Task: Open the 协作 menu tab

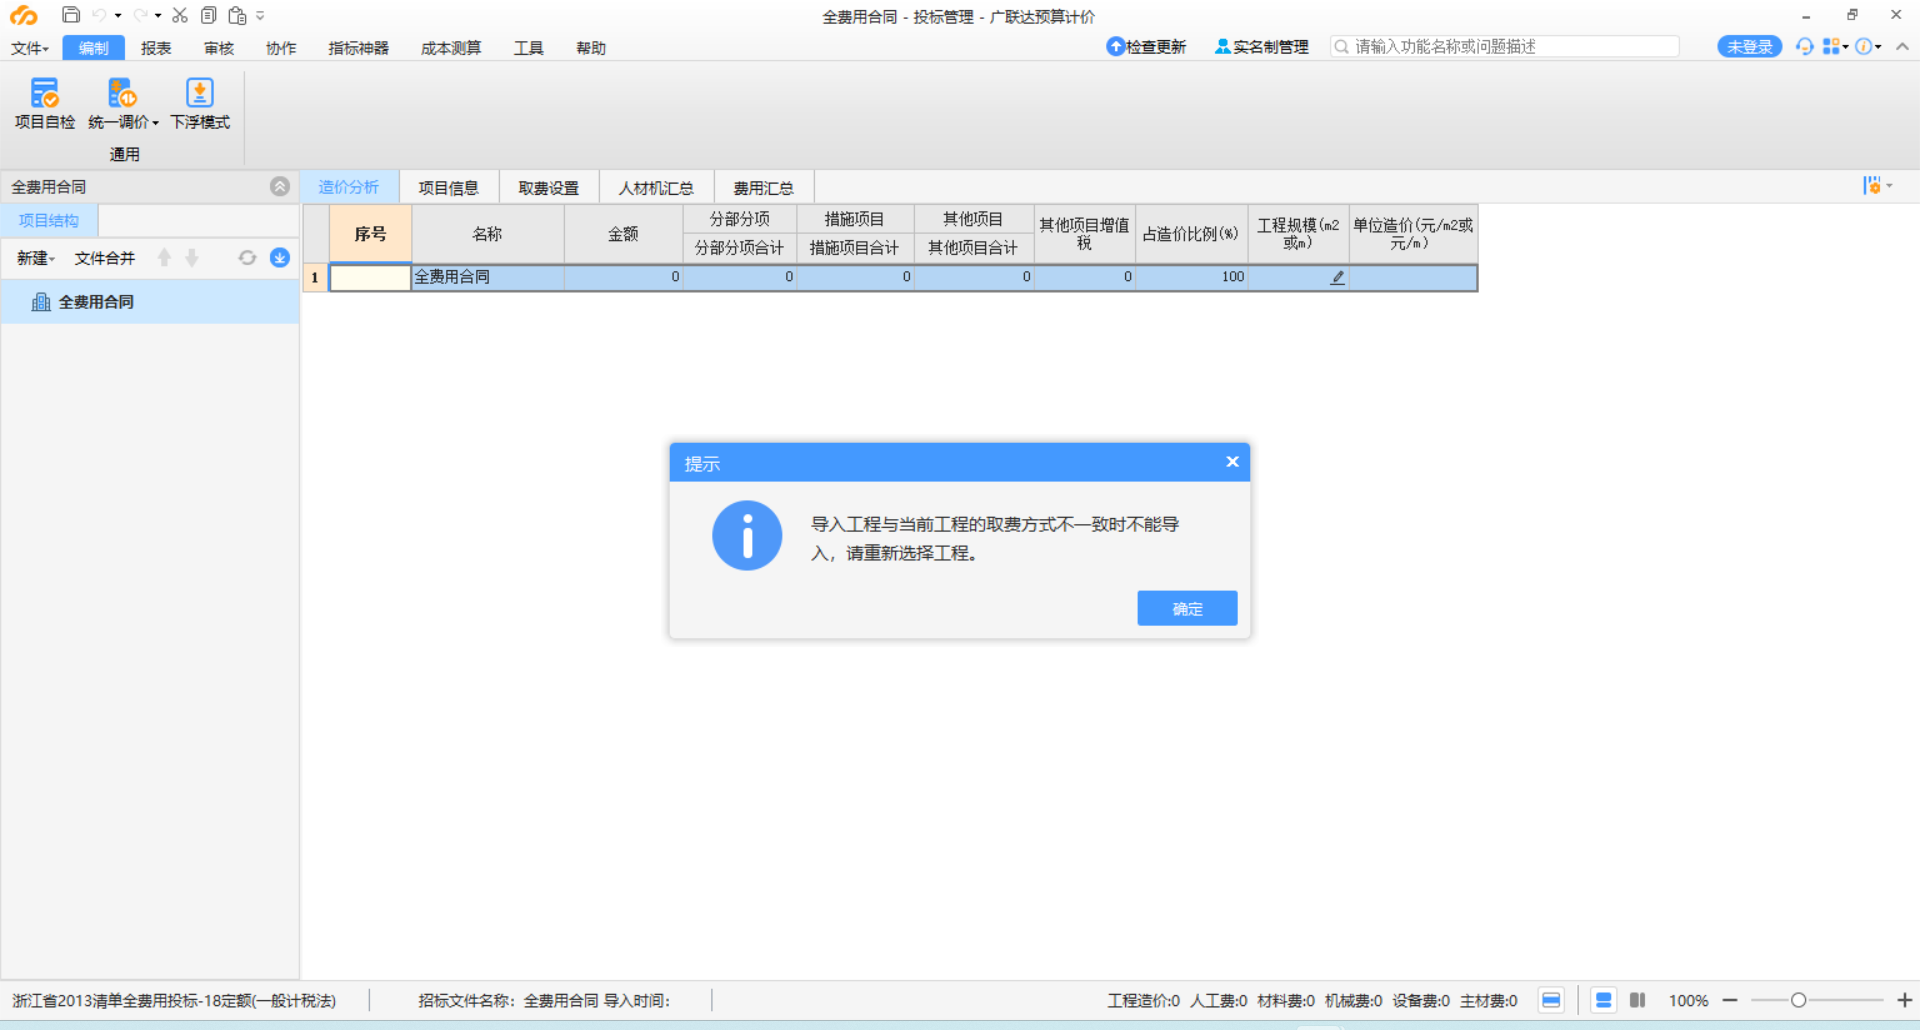Action: pyautogui.click(x=281, y=48)
